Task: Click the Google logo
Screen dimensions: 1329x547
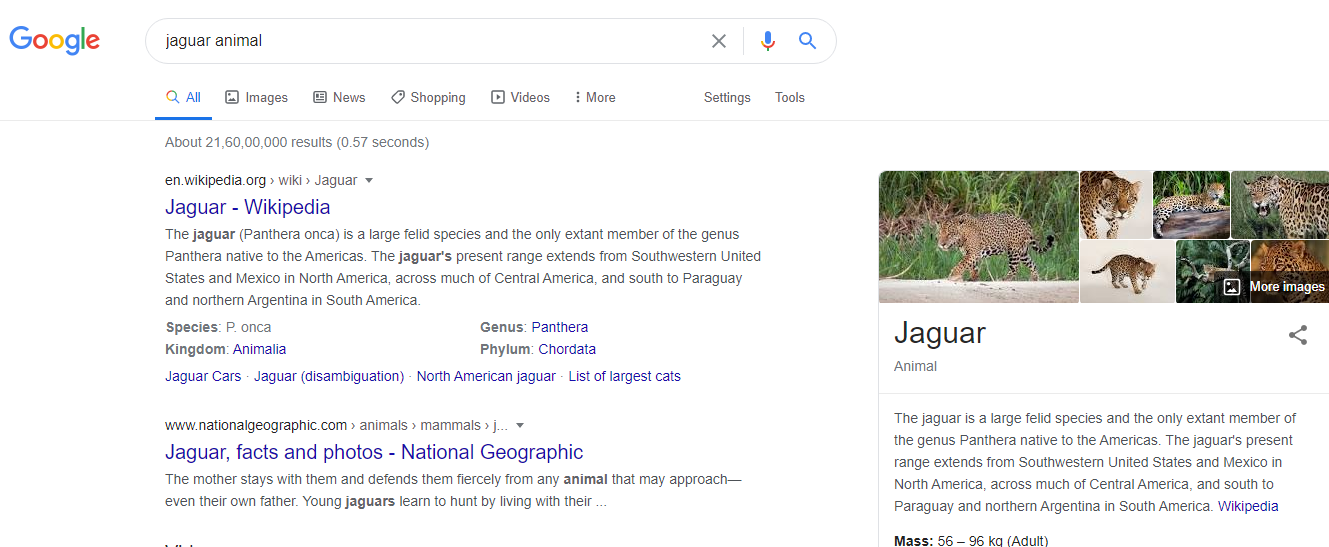Action: (x=55, y=40)
